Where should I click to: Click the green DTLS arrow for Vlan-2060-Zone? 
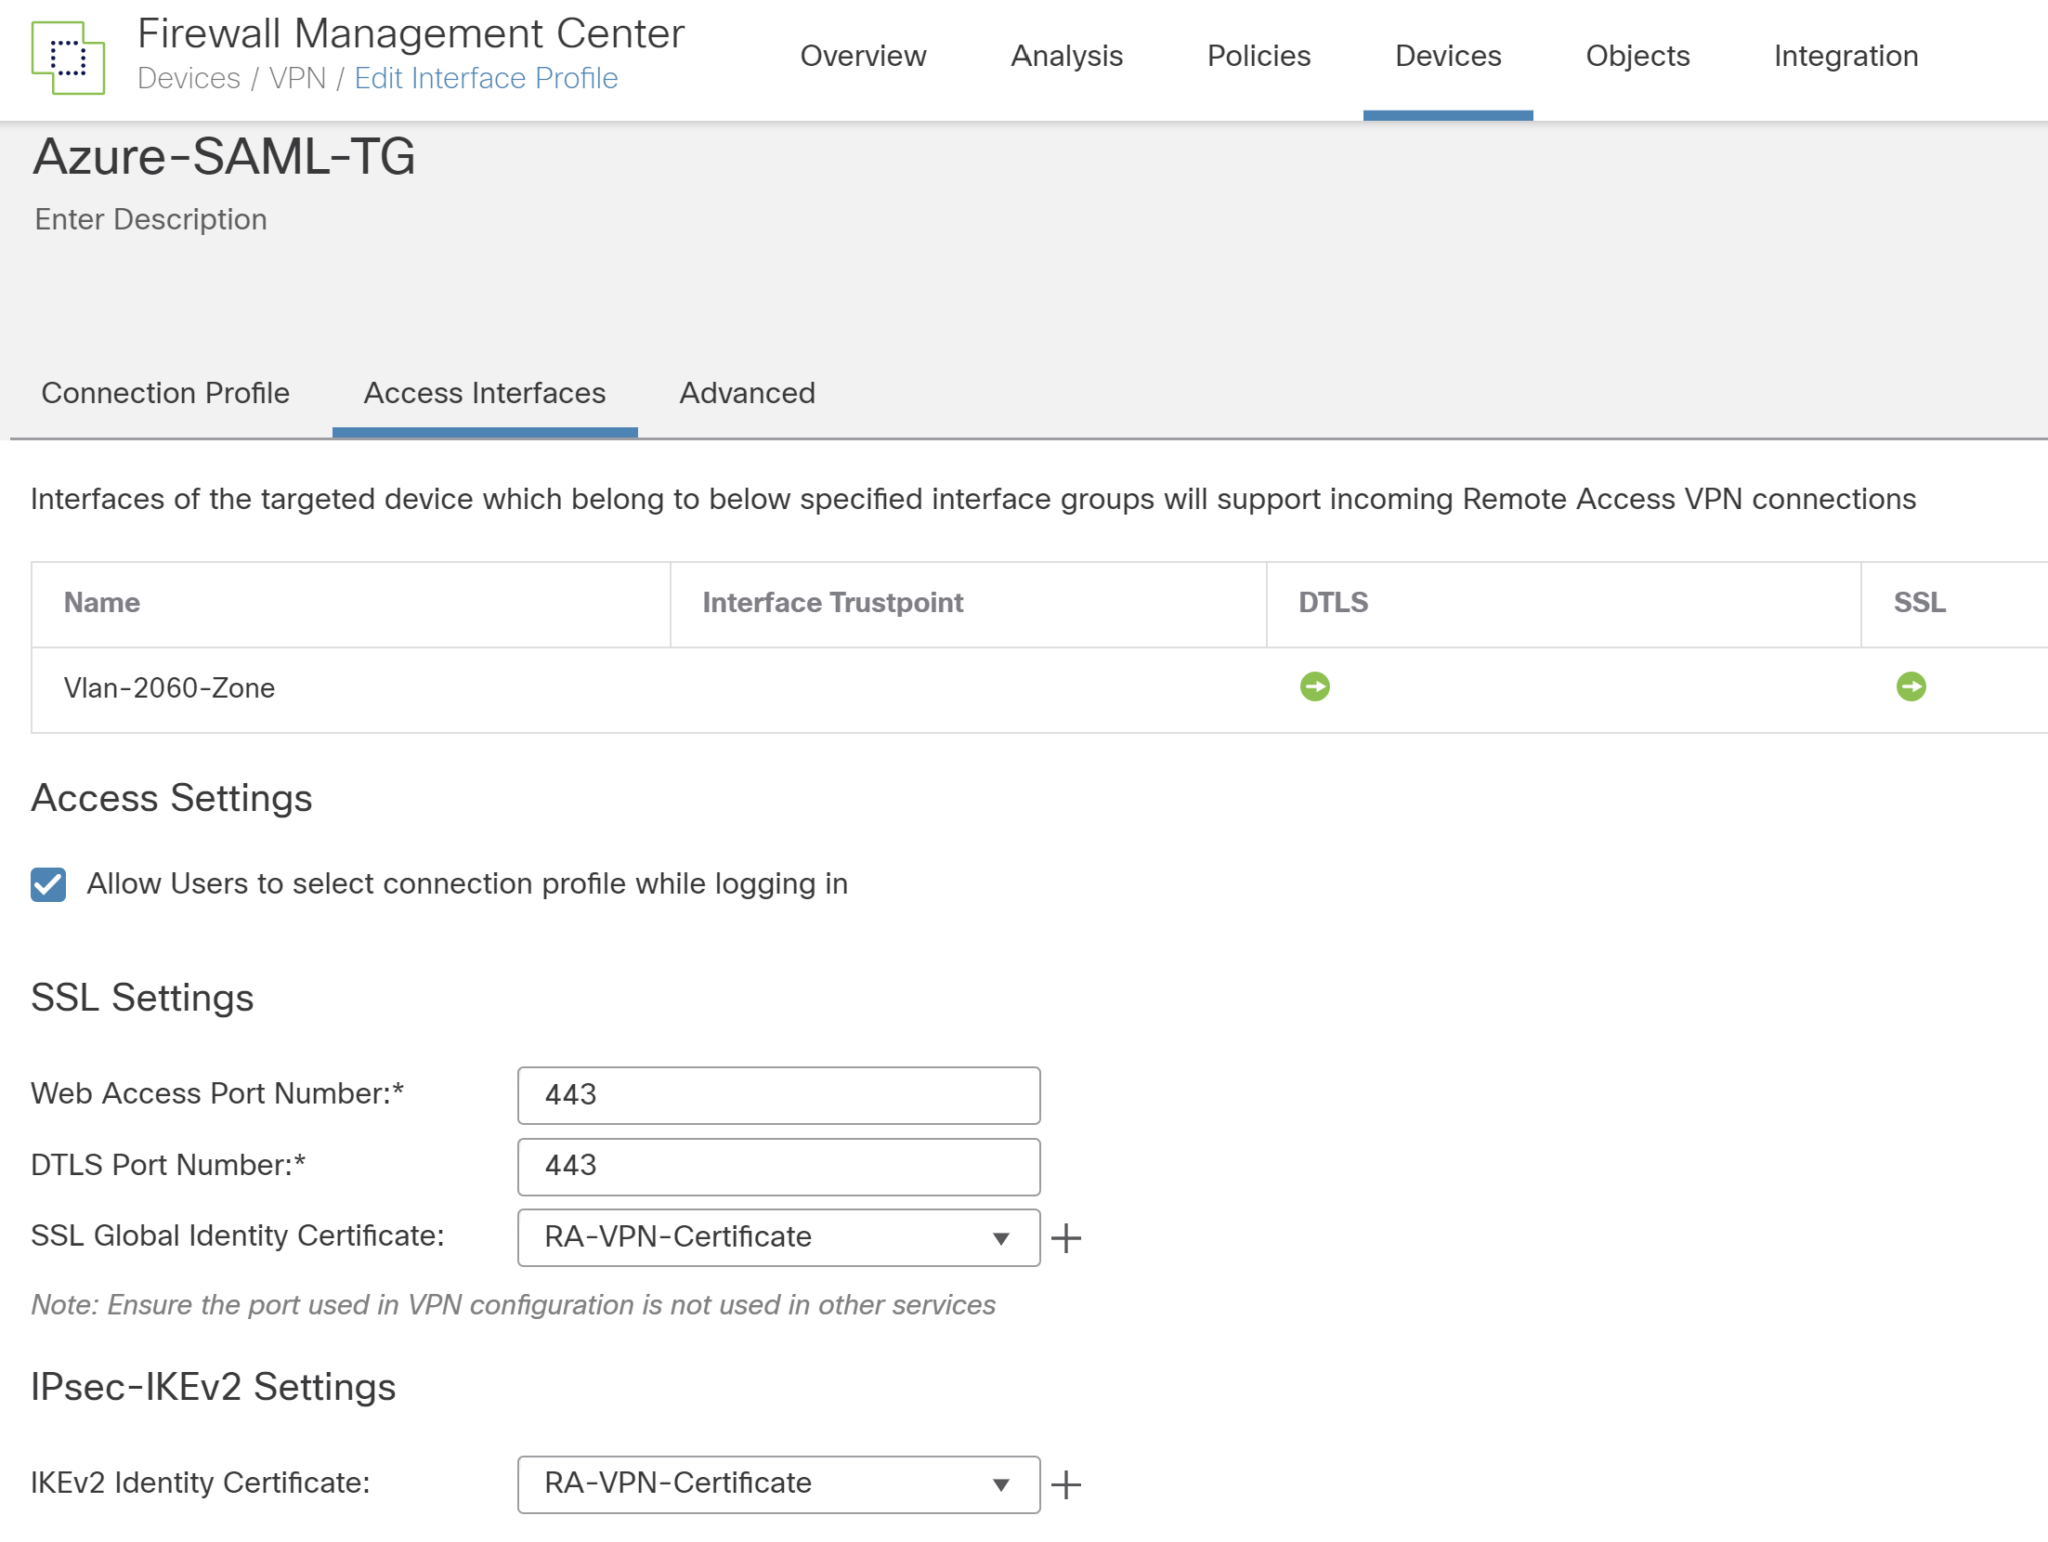coord(1317,686)
